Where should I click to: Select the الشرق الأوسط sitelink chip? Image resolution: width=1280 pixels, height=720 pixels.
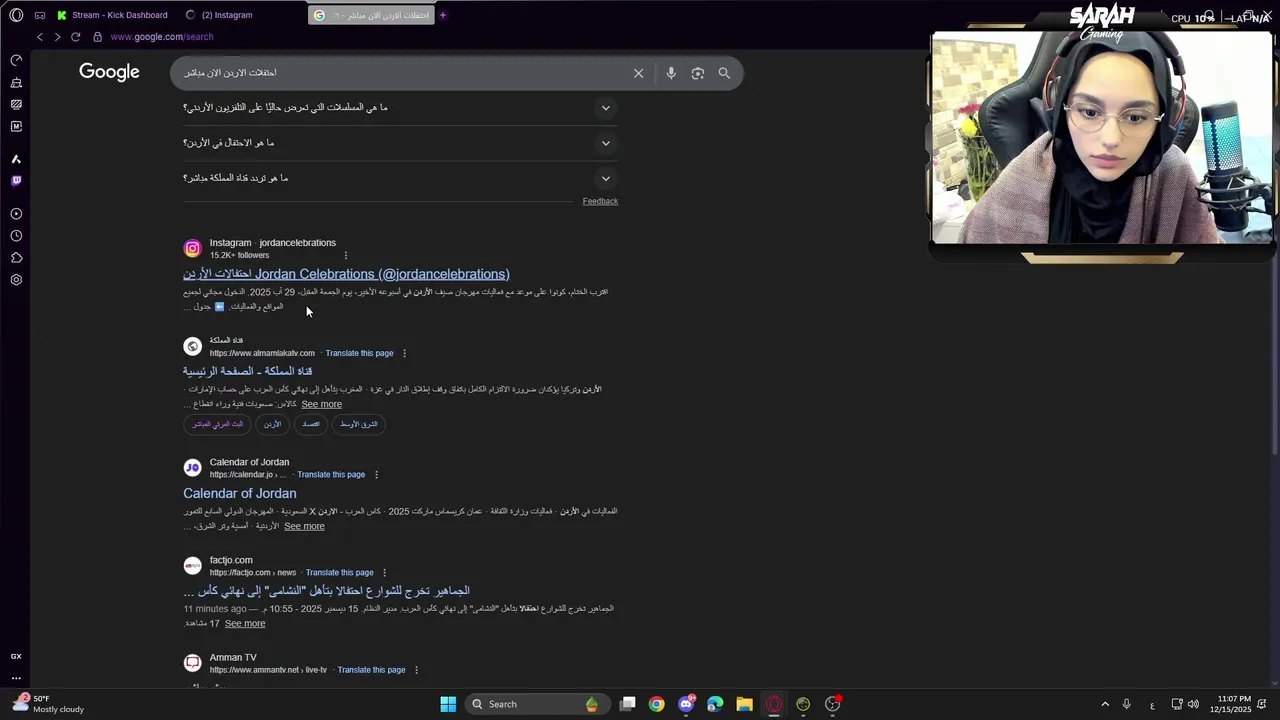point(358,424)
